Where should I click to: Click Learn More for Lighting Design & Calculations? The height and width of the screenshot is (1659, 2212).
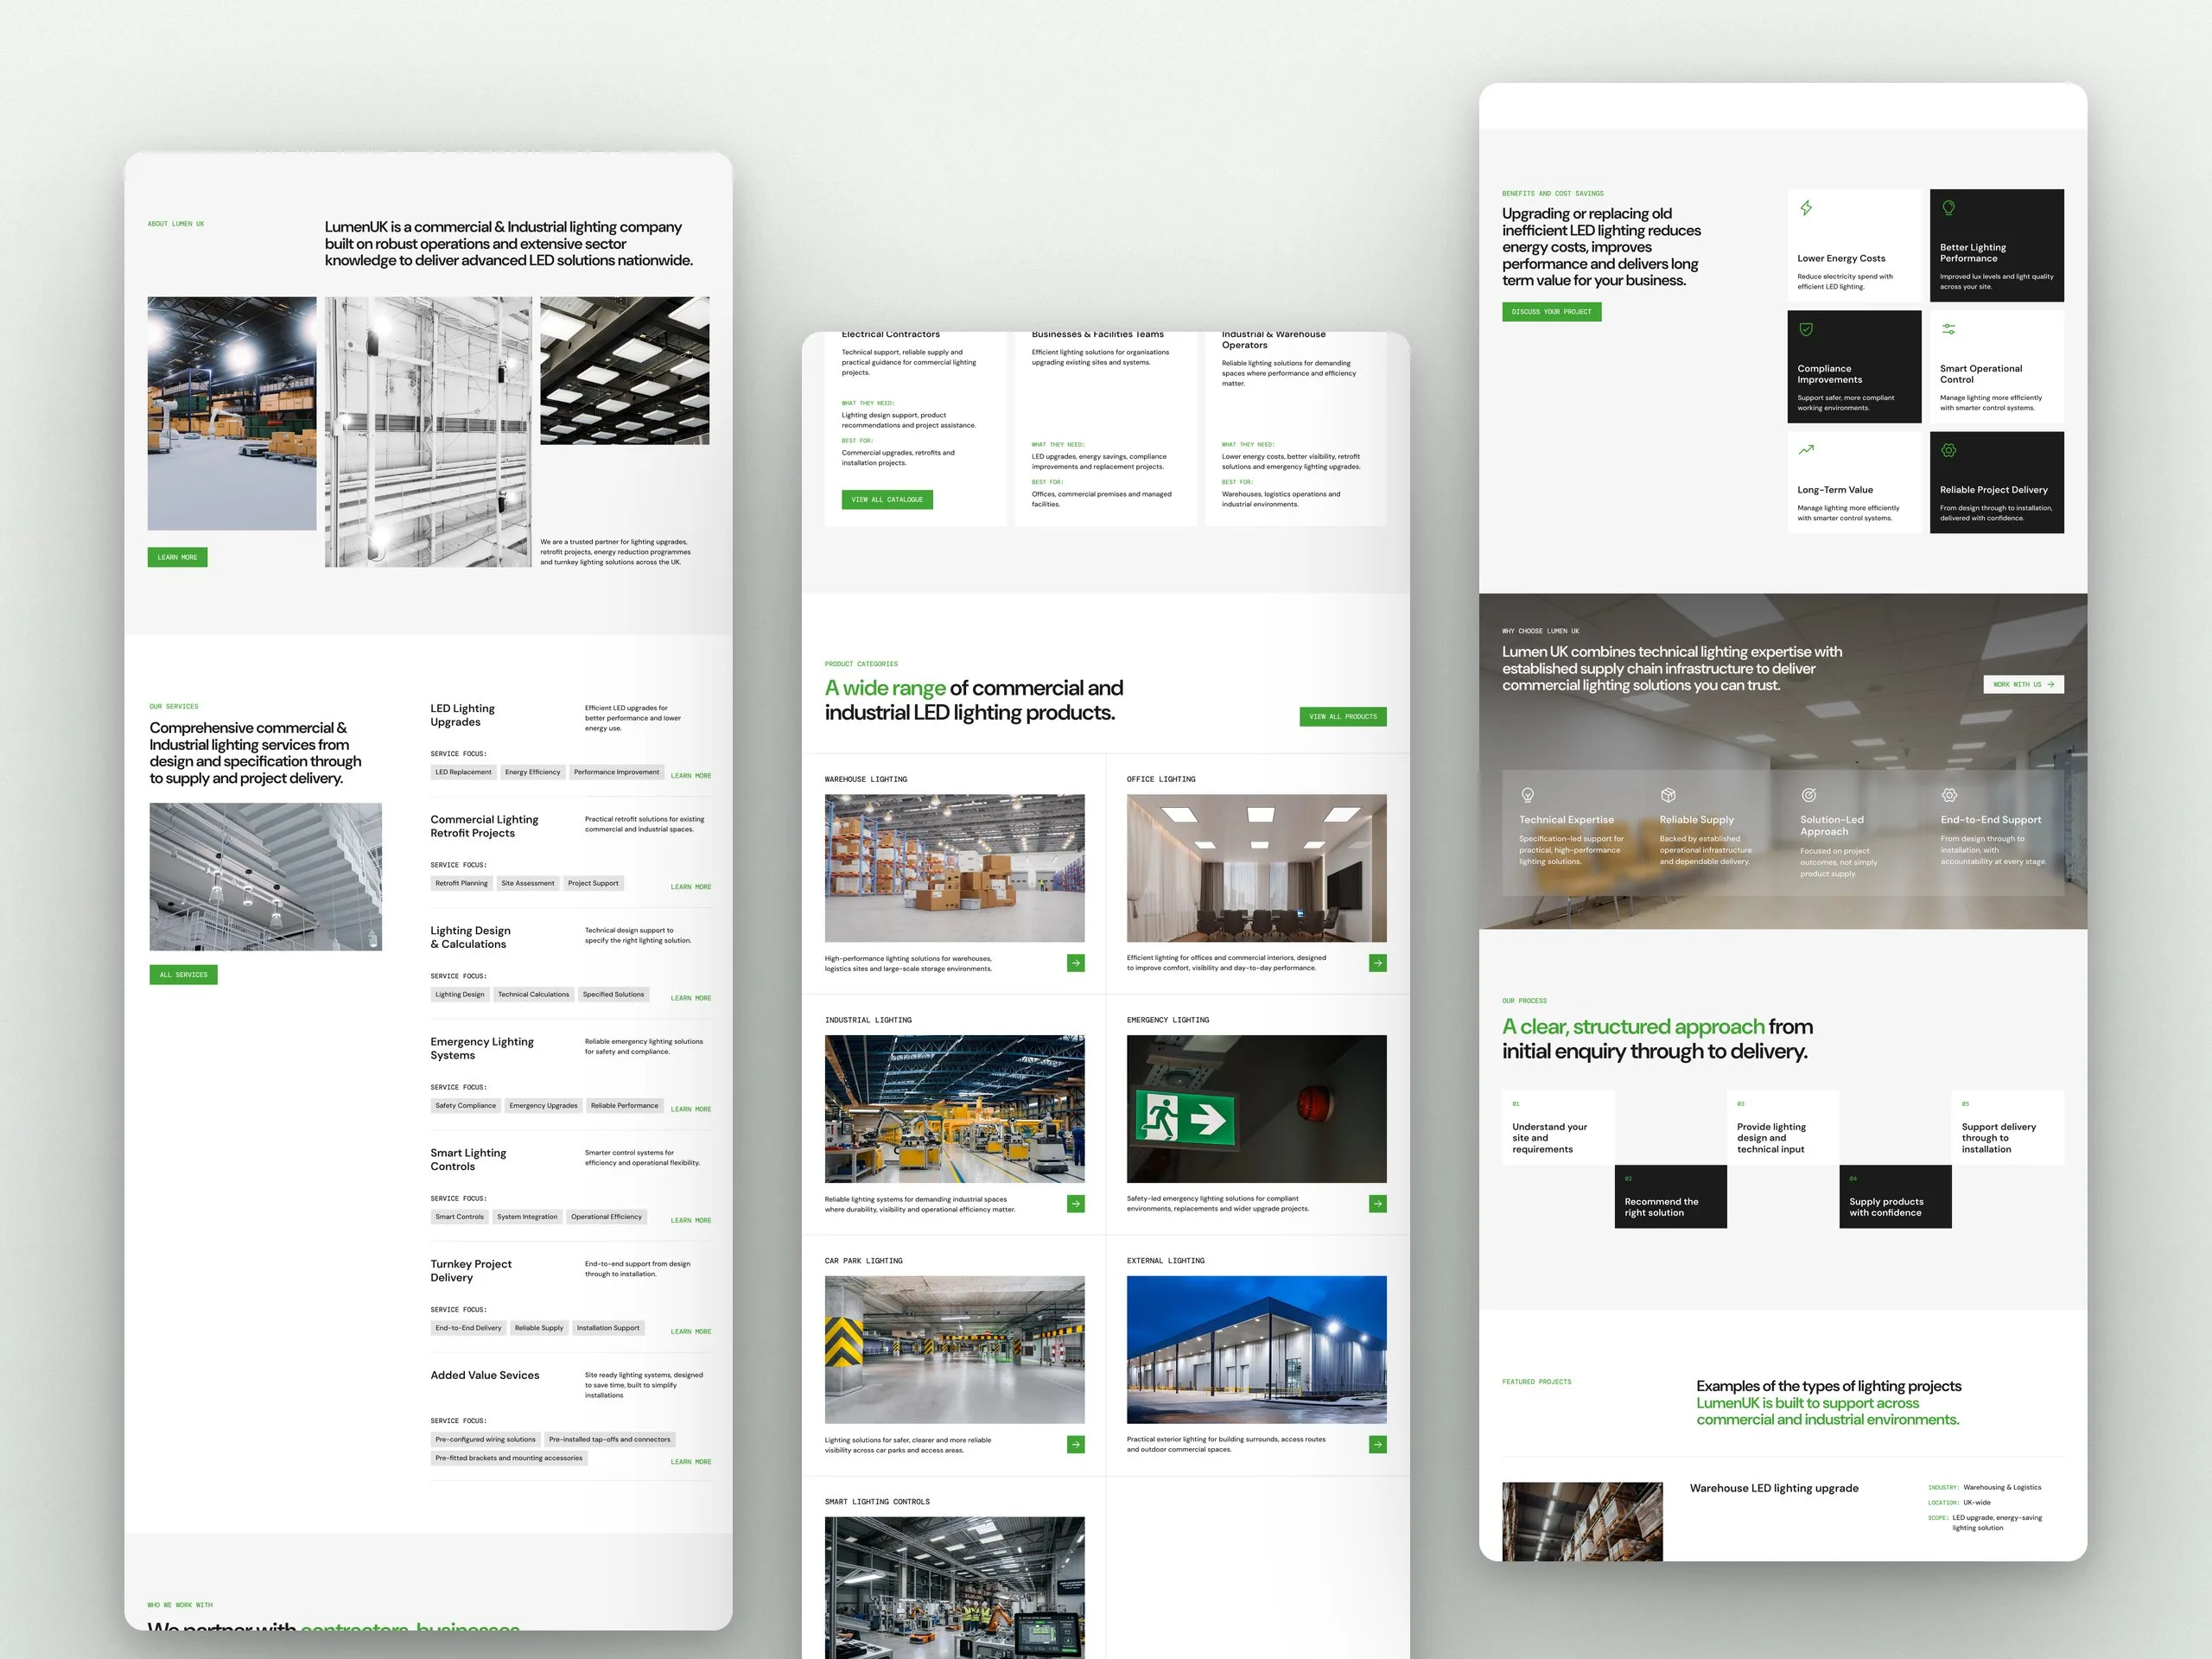pyautogui.click(x=691, y=998)
